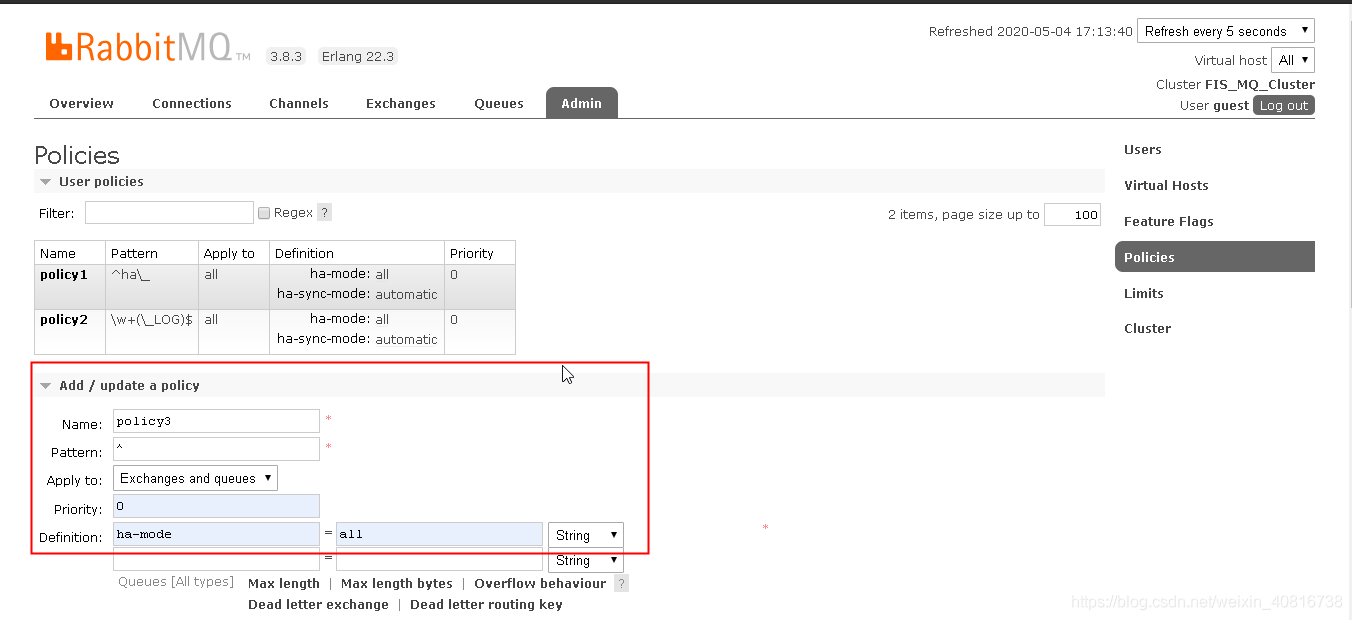The image size is (1352, 620).
Task: Open the Cluster admin section
Action: (1147, 328)
